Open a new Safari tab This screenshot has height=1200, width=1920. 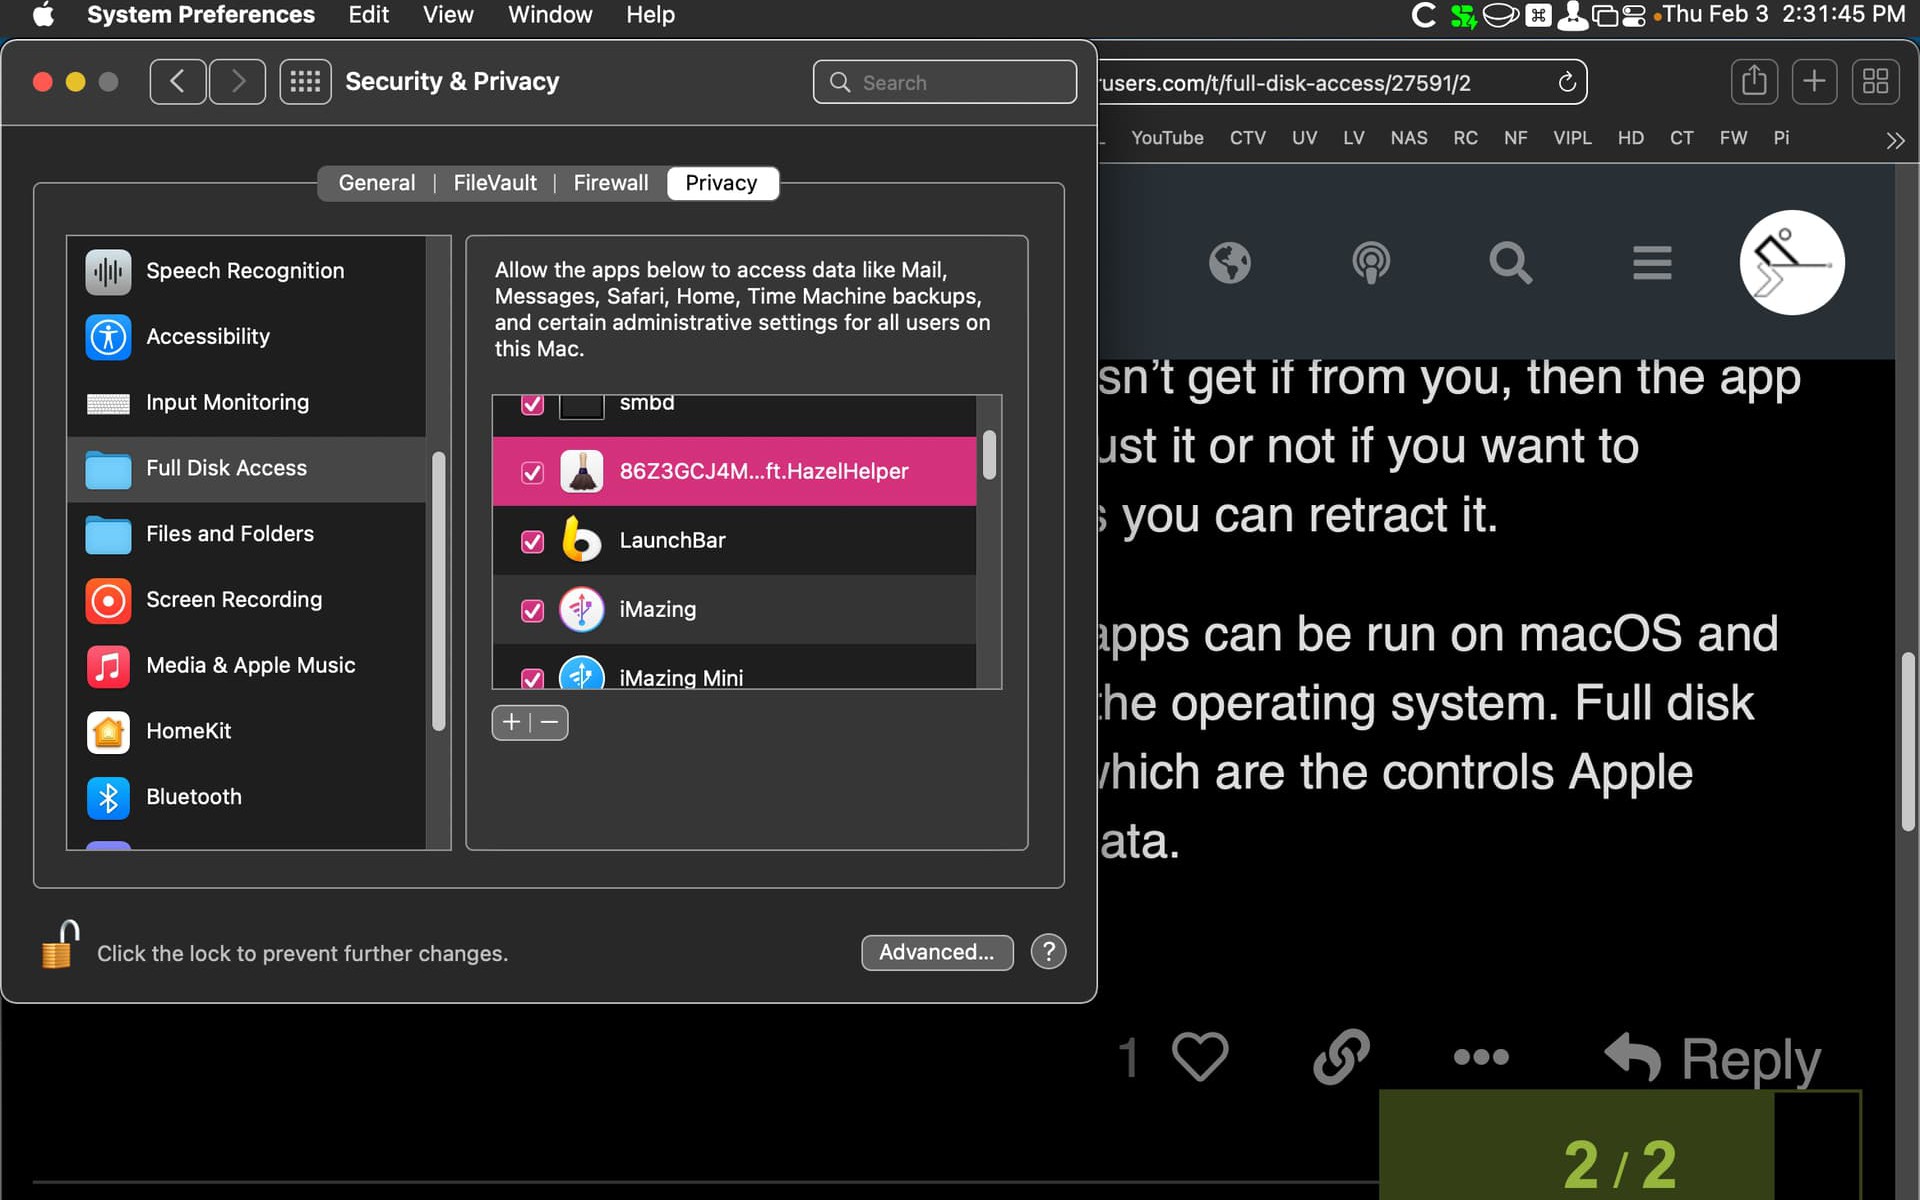coord(1814,82)
